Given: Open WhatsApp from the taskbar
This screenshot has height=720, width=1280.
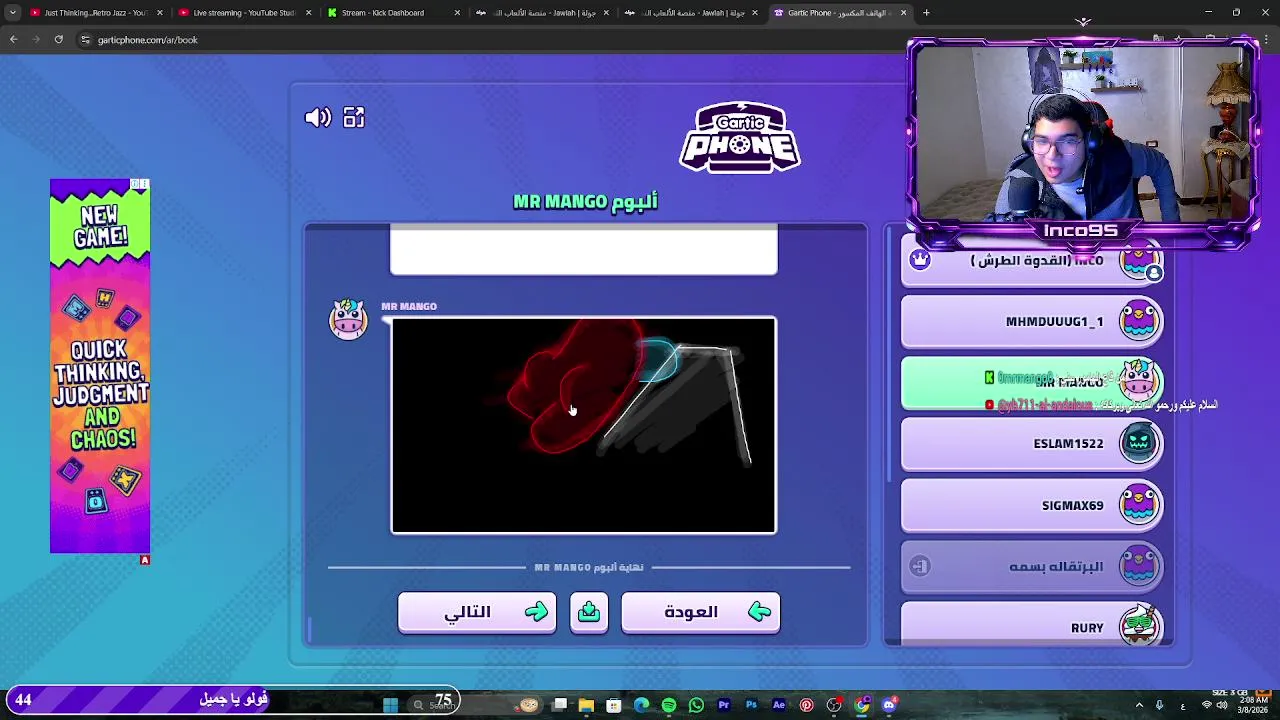Looking at the screenshot, I should coord(696,705).
